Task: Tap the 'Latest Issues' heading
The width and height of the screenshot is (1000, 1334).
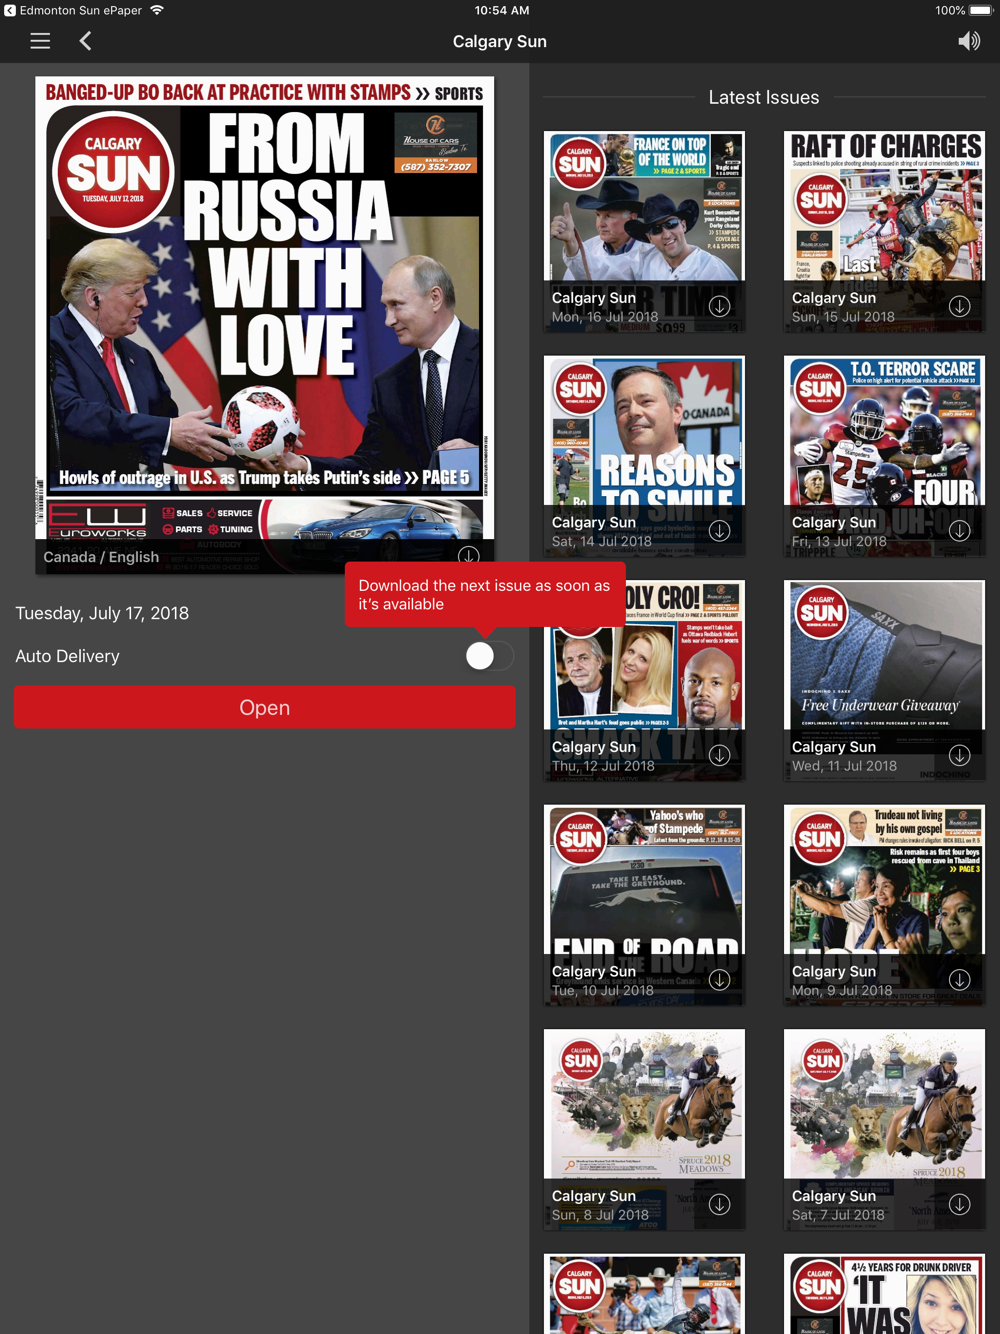Action: click(x=764, y=97)
